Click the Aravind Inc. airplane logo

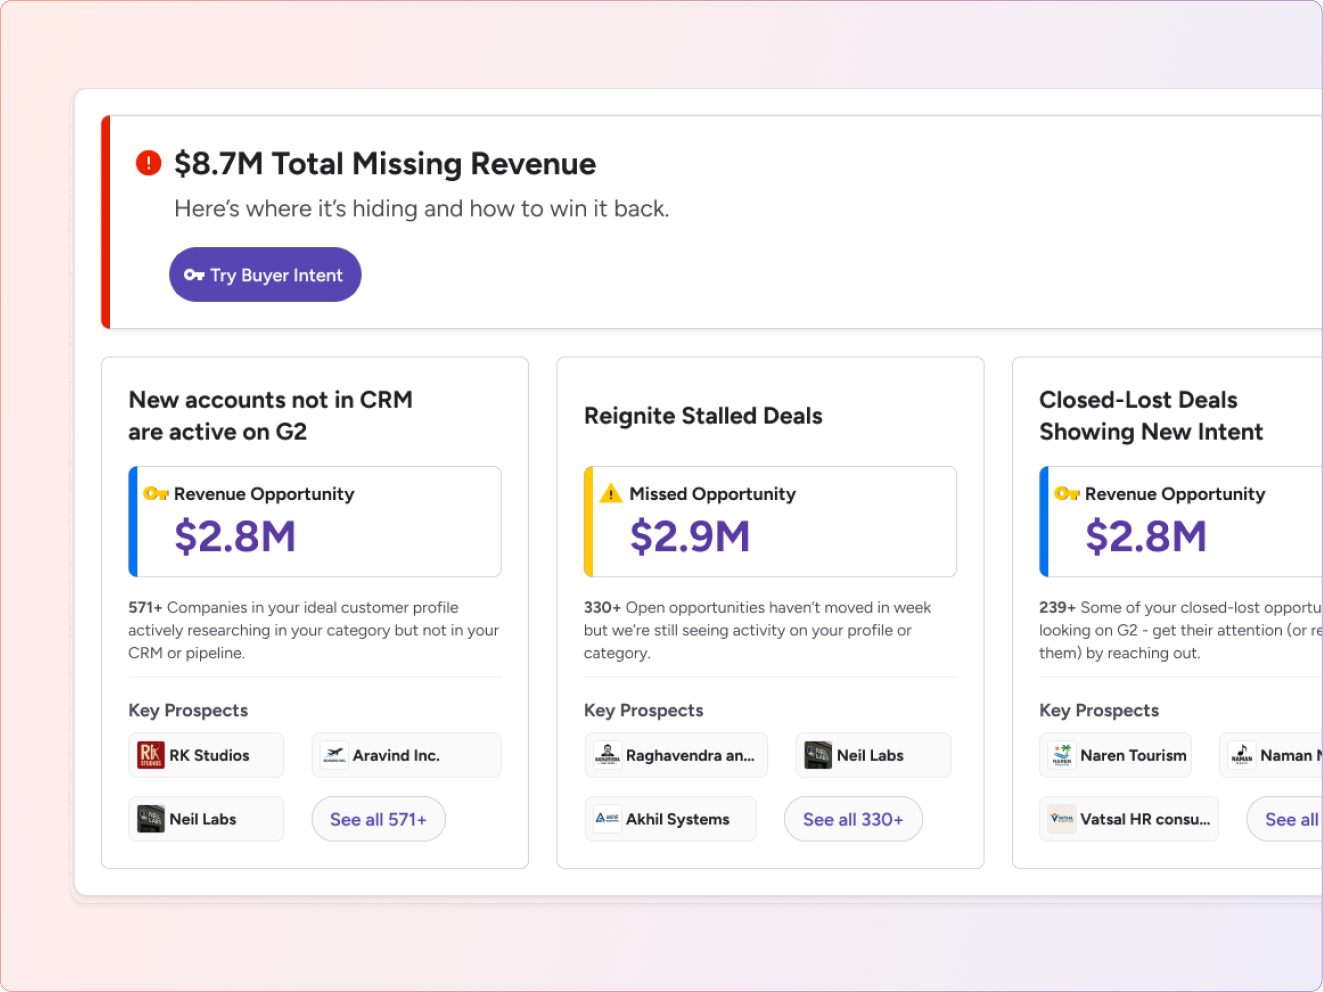pos(334,755)
